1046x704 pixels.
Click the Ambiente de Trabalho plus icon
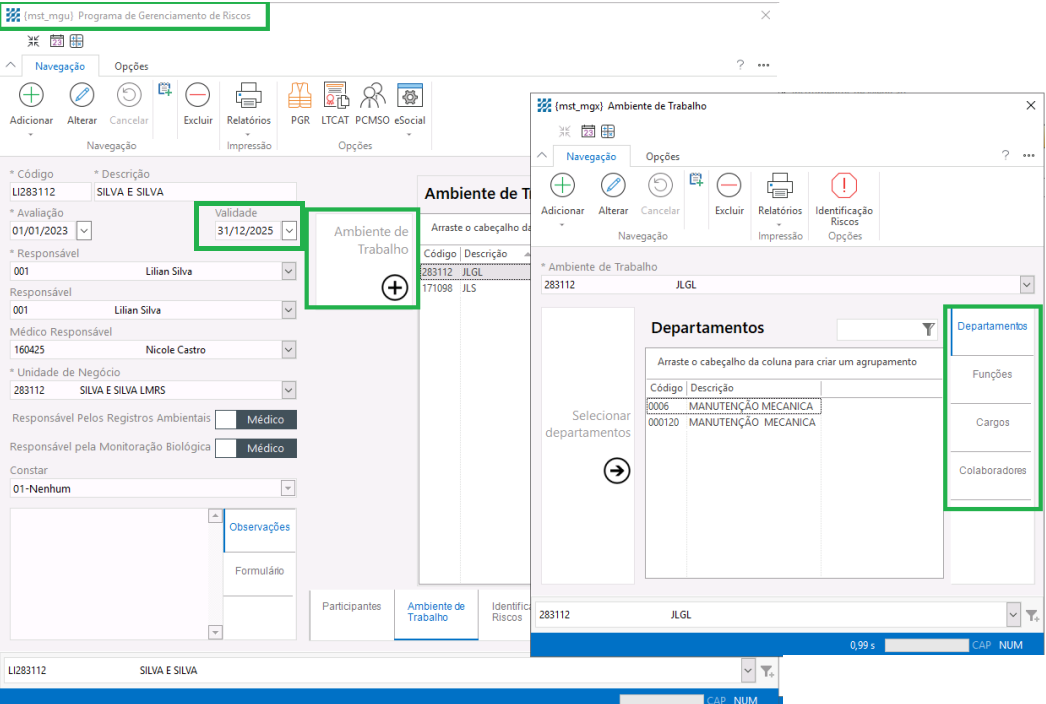395,288
